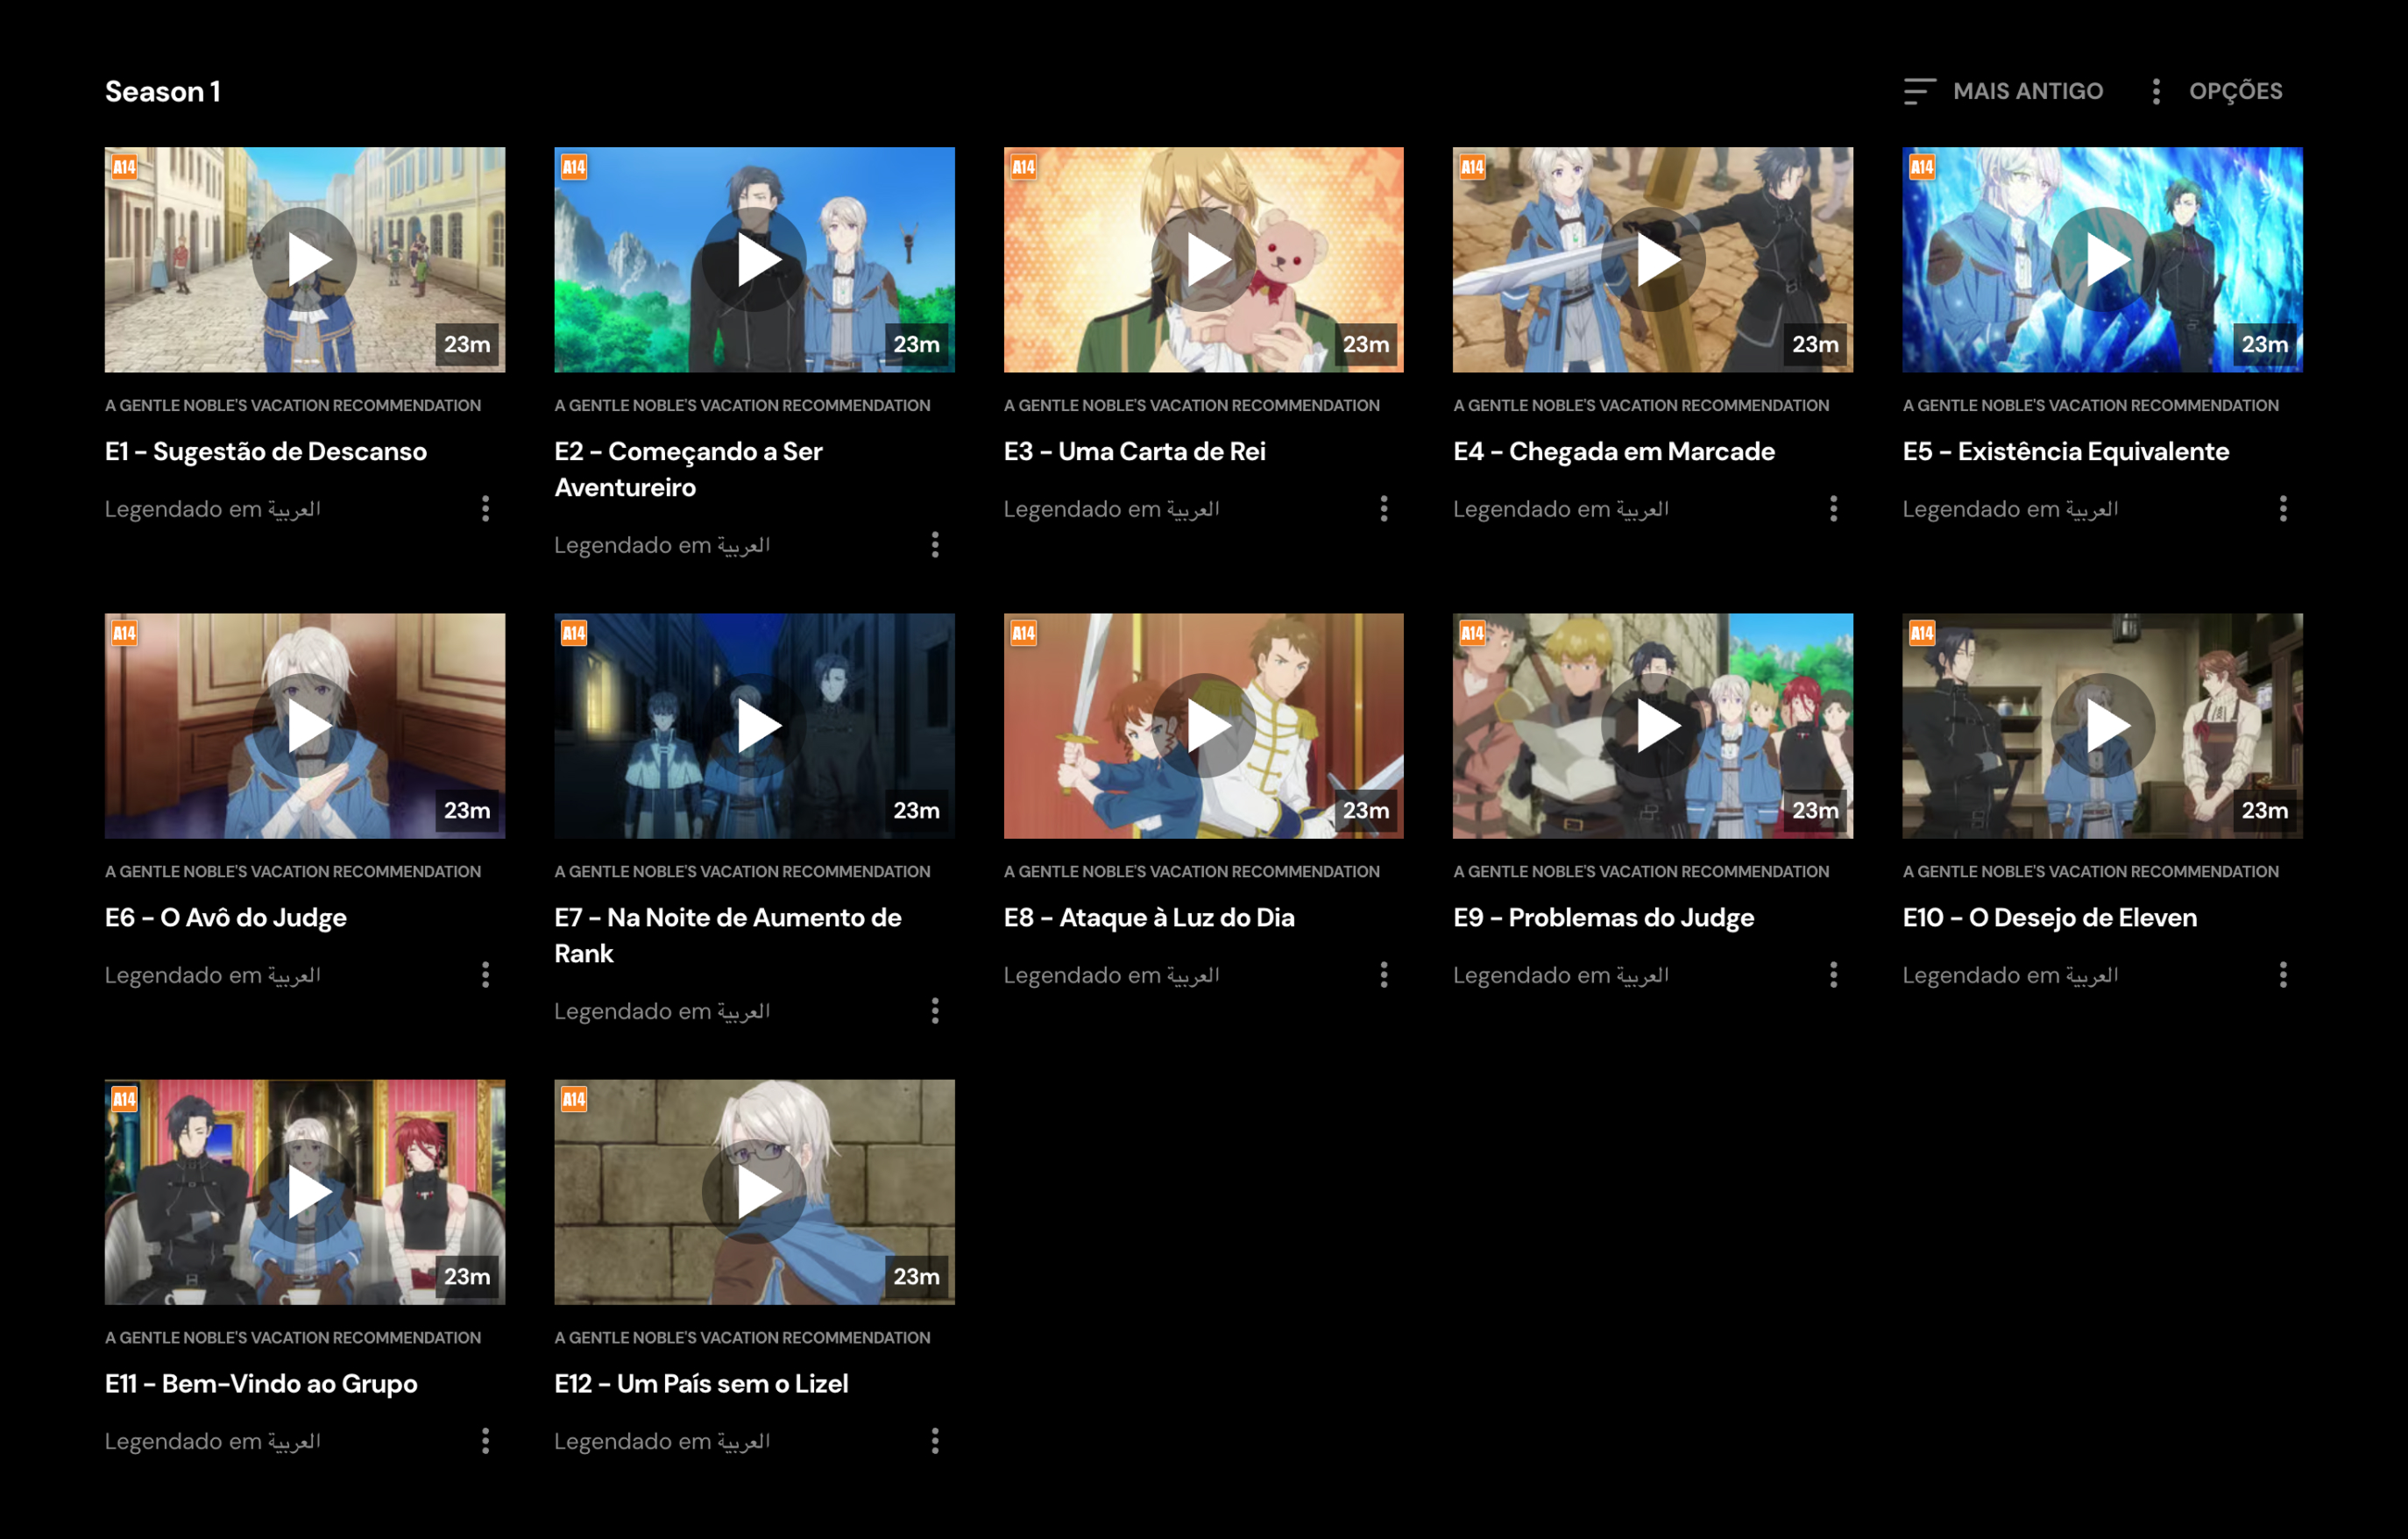Screen dimensions: 2408x1539
Task: Open episode title E4 – Chegada em Marcade
Action: (x=1614, y=452)
